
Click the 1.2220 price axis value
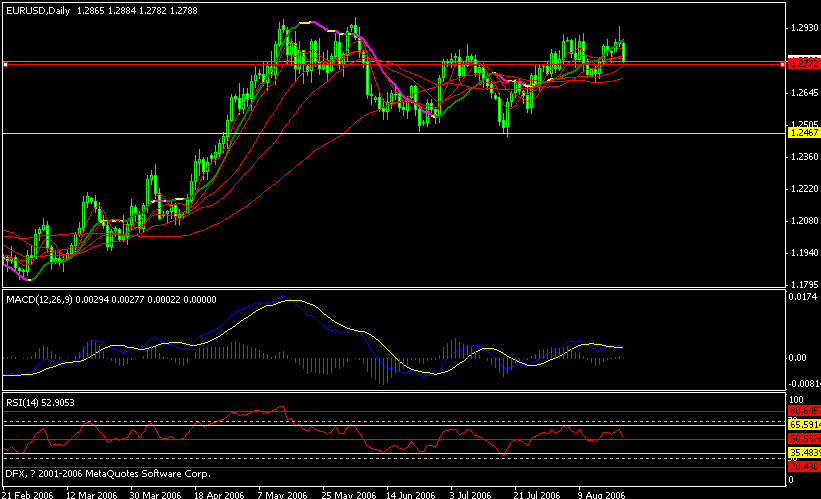tap(804, 188)
